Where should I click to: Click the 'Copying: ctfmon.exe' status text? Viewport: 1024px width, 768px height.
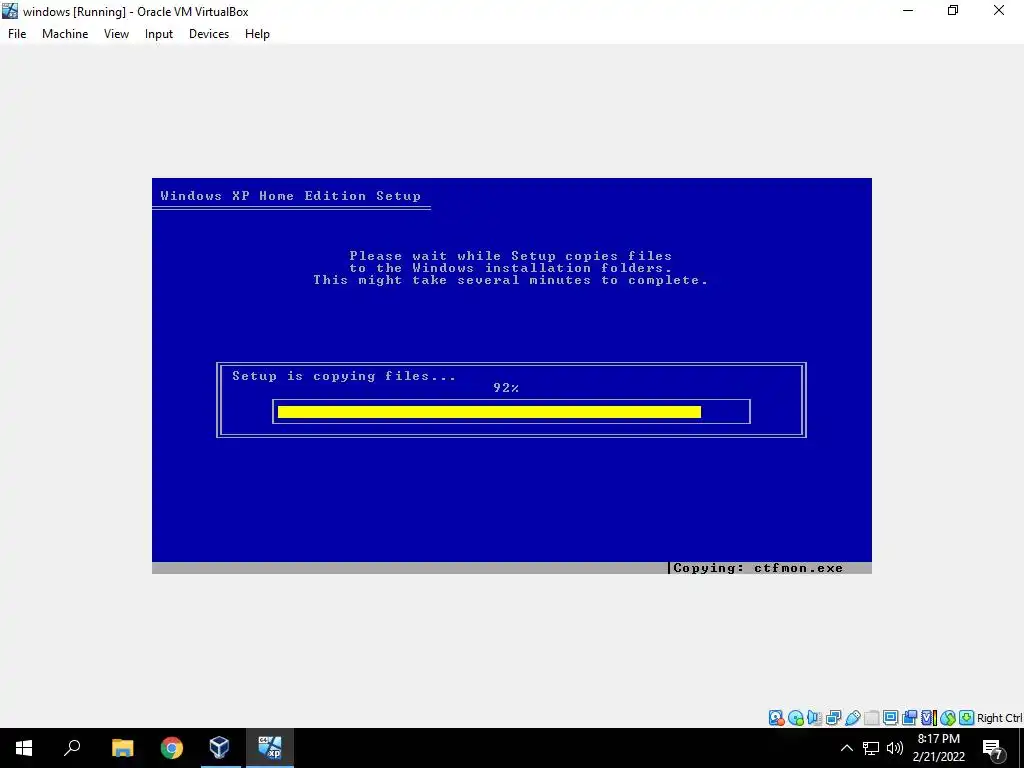tap(758, 568)
